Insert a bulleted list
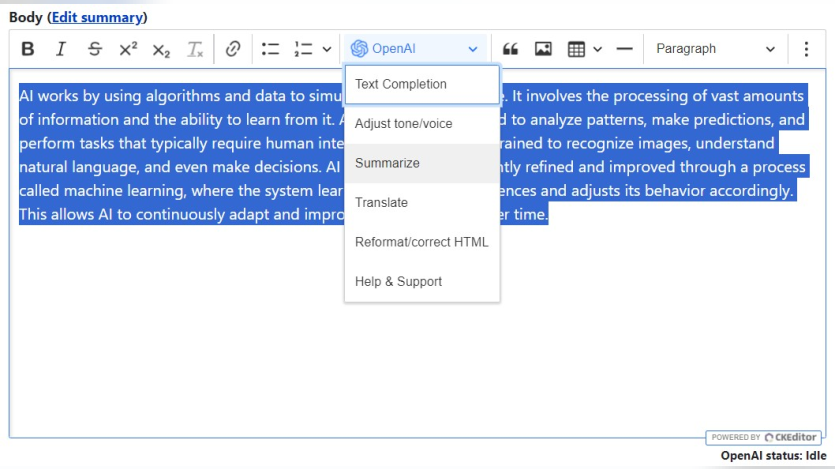 [271, 49]
